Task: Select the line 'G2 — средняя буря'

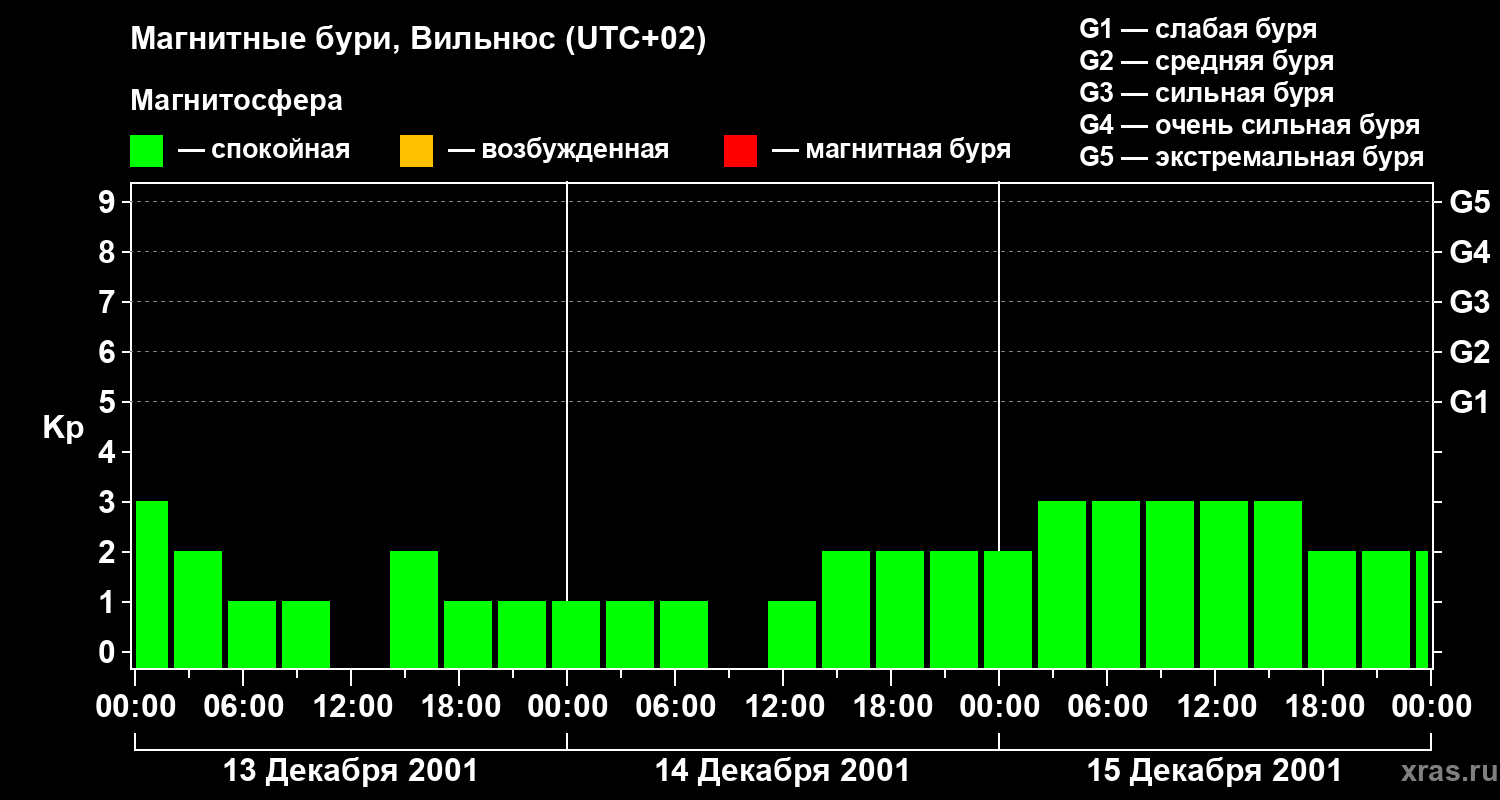Action: coord(1207,61)
